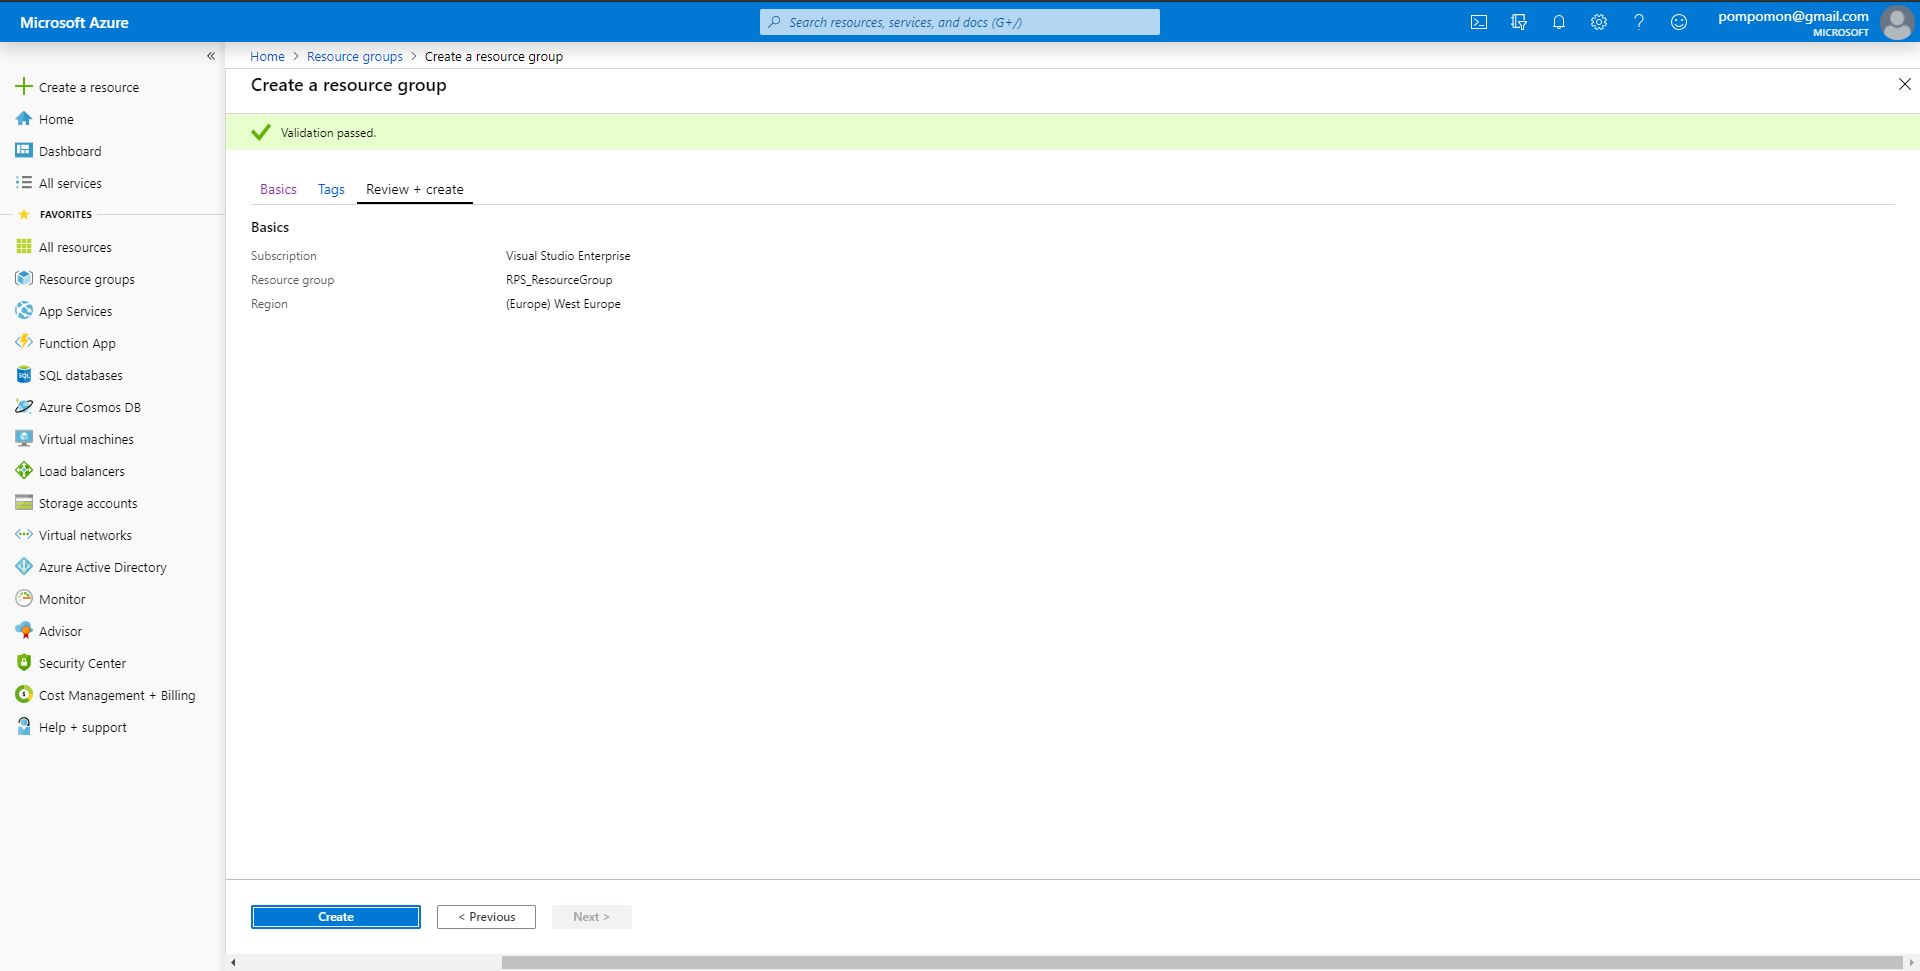Click the horizontal scrollbar thumb

[x=1201, y=962]
